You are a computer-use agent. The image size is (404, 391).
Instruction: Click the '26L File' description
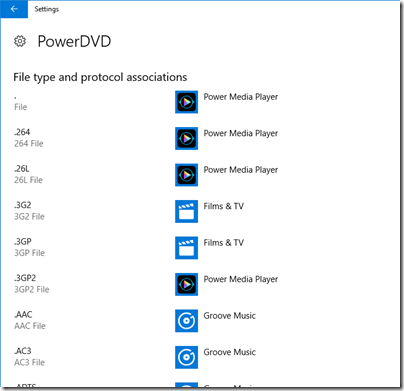[x=28, y=180]
